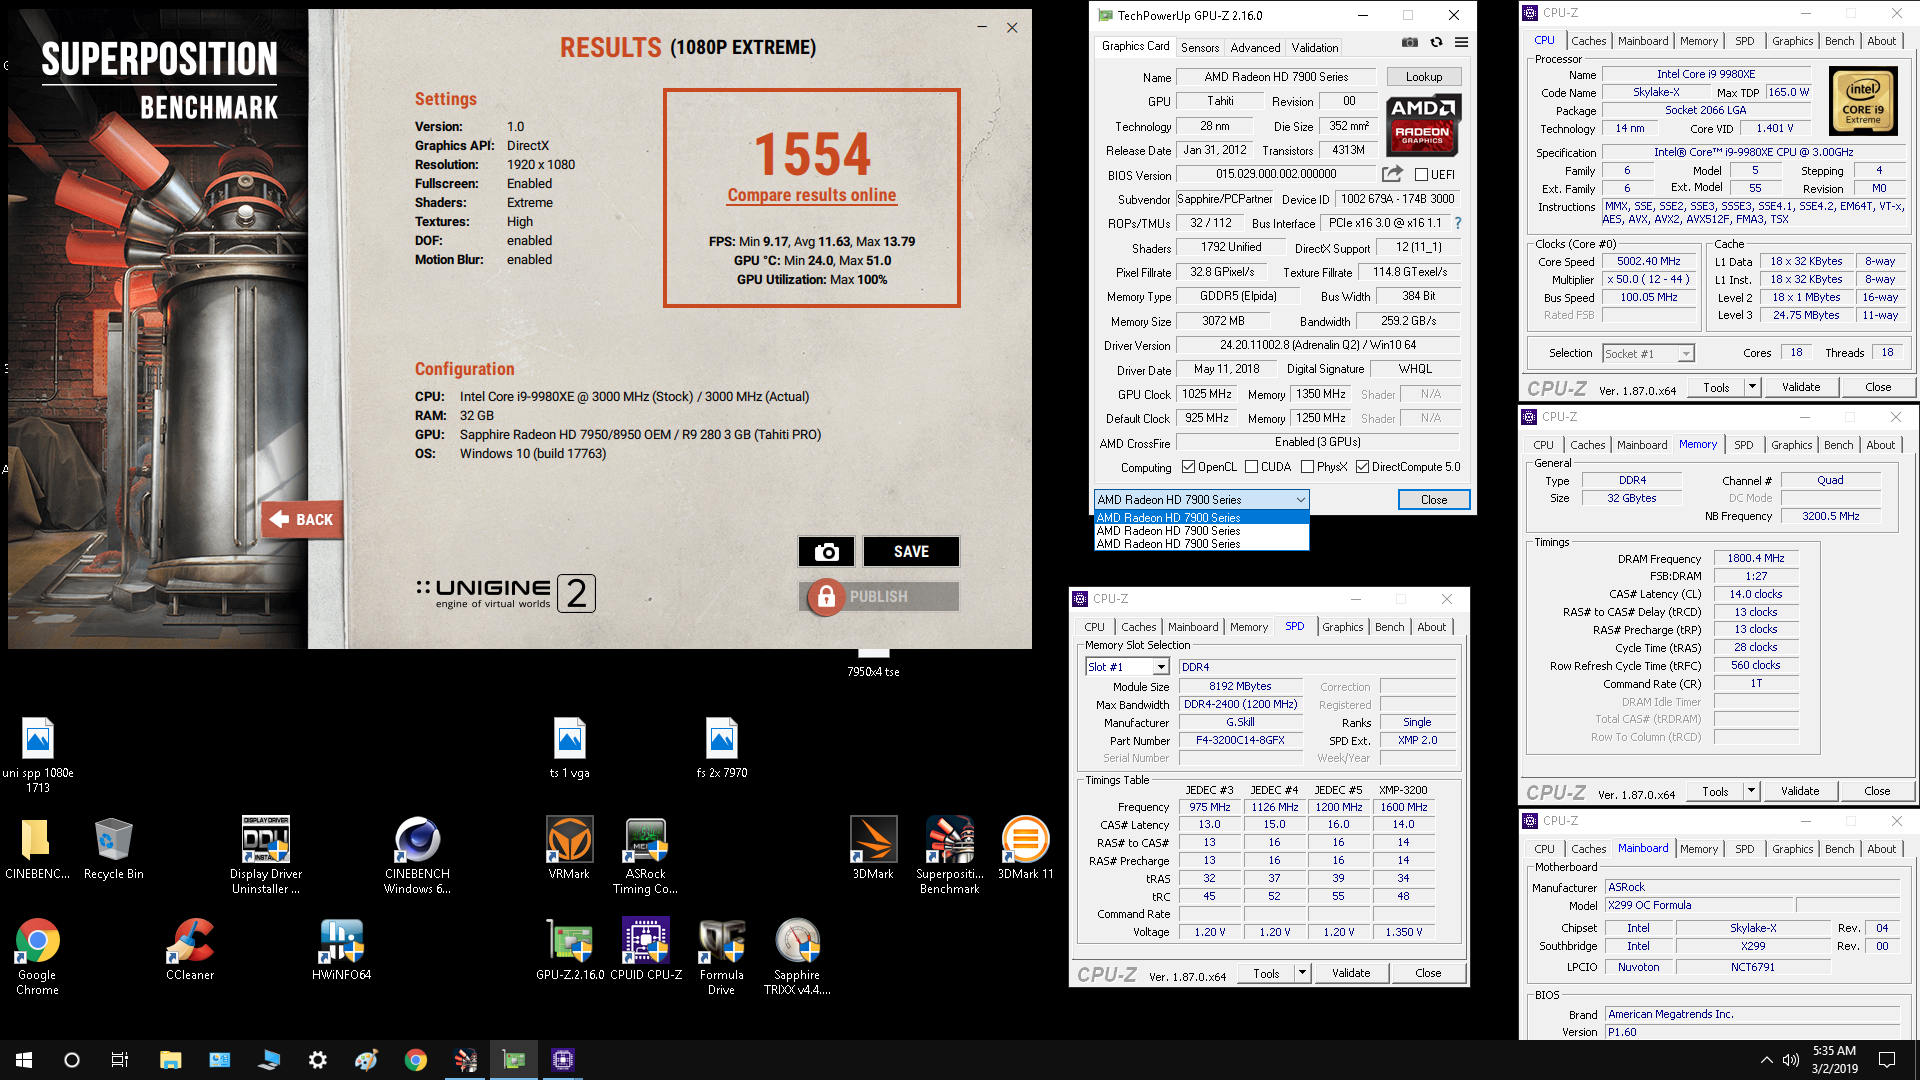The image size is (1920, 1080).
Task: Expand Tools dropdown arrow in CPU-Z SPD window
Action: [1302, 973]
